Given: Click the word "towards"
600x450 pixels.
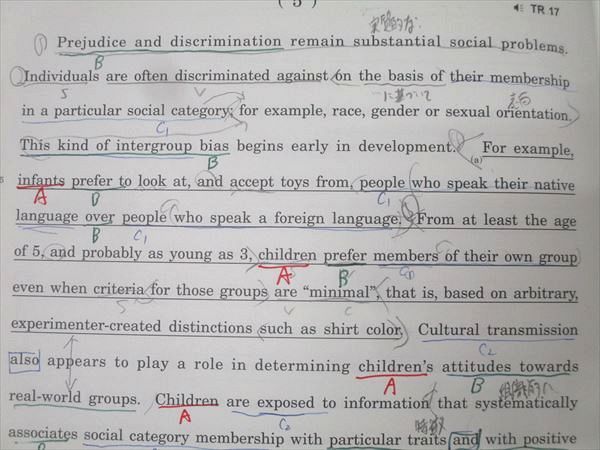Looking at the screenshot, I should [x=549, y=367].
